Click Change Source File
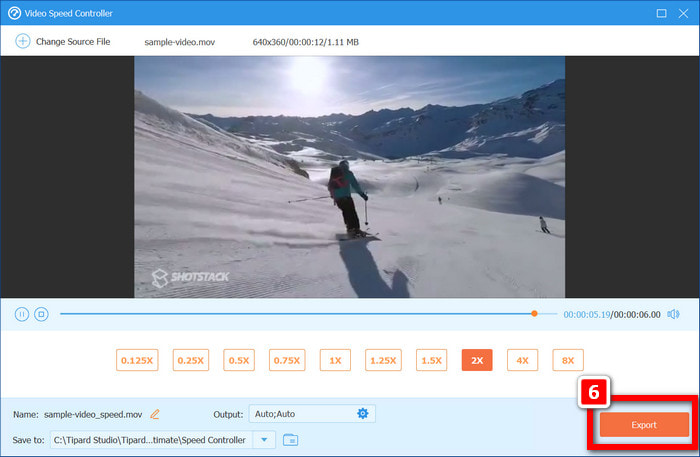The width and height of the screenshot is (700, 457). tap(72, 42)
